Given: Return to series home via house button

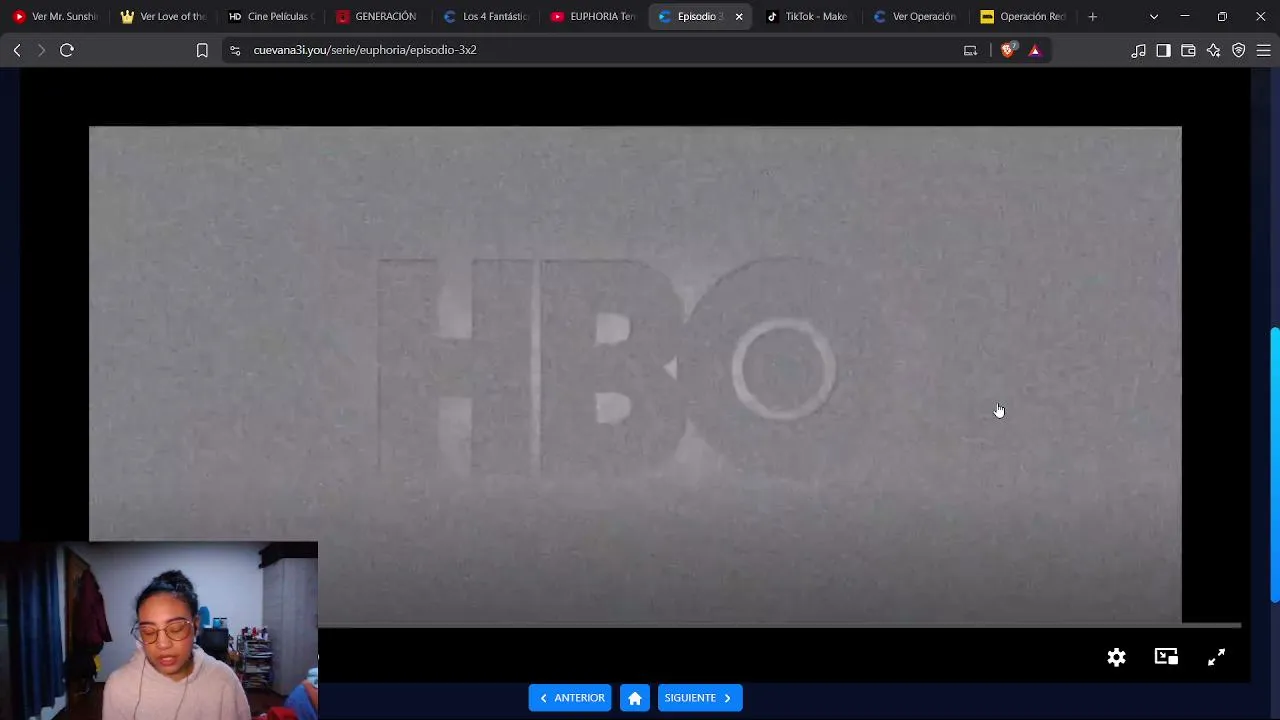Looking at the screenshot, I should point(635,698).
